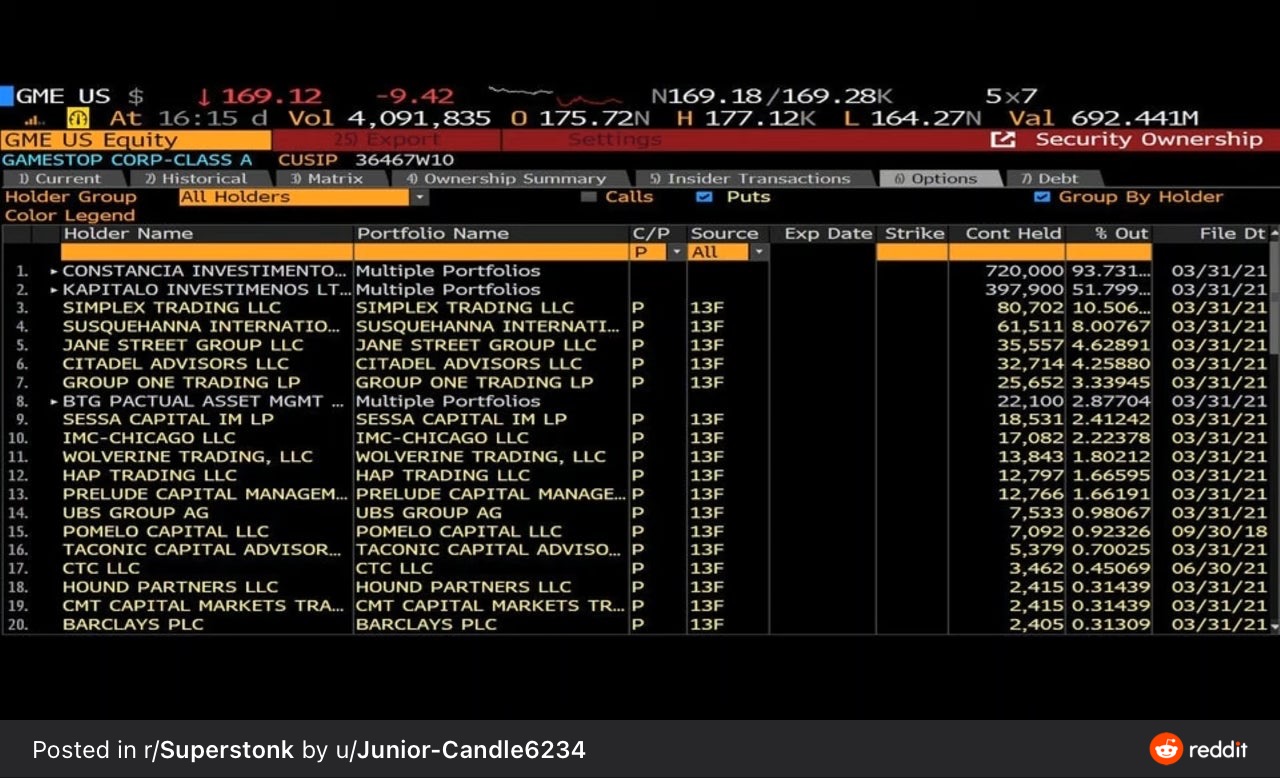Image resolution: width=1280 pixels, height=778 pixels.
Task: Uncheck the Puts checkbox
Action: pos(704,197)
